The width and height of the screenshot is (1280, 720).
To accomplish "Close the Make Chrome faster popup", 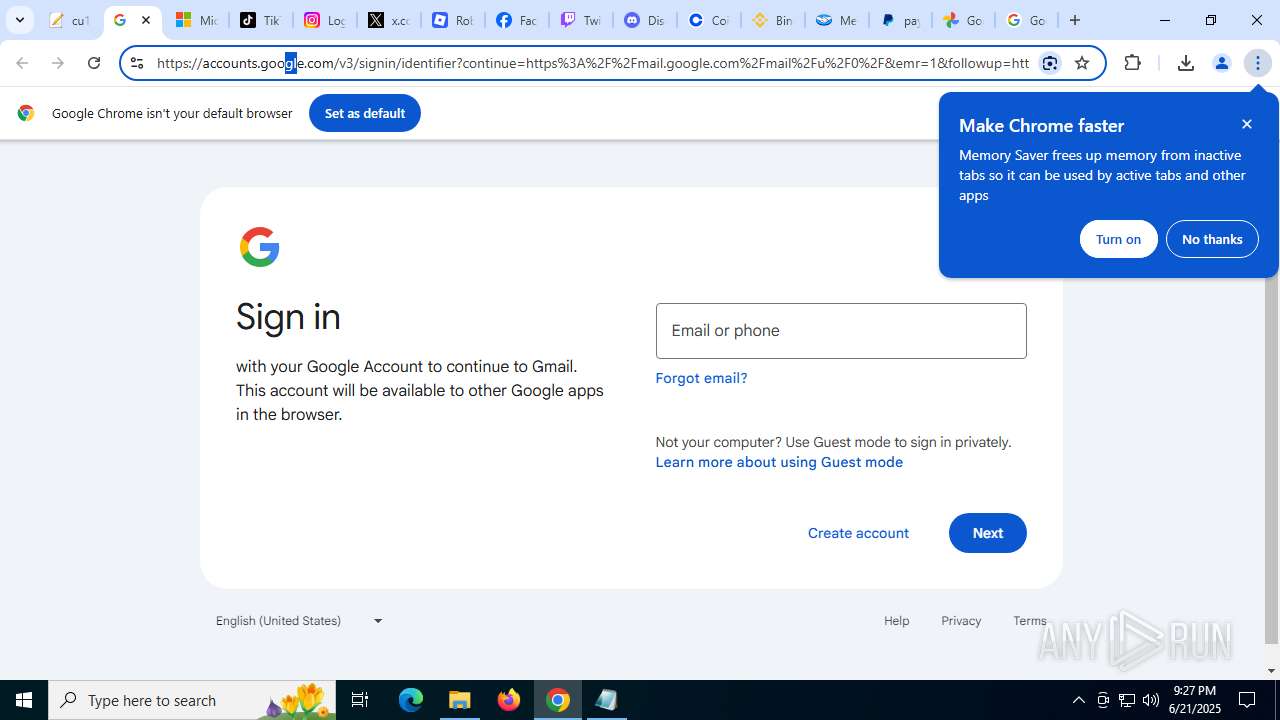I will [1247, 124].
